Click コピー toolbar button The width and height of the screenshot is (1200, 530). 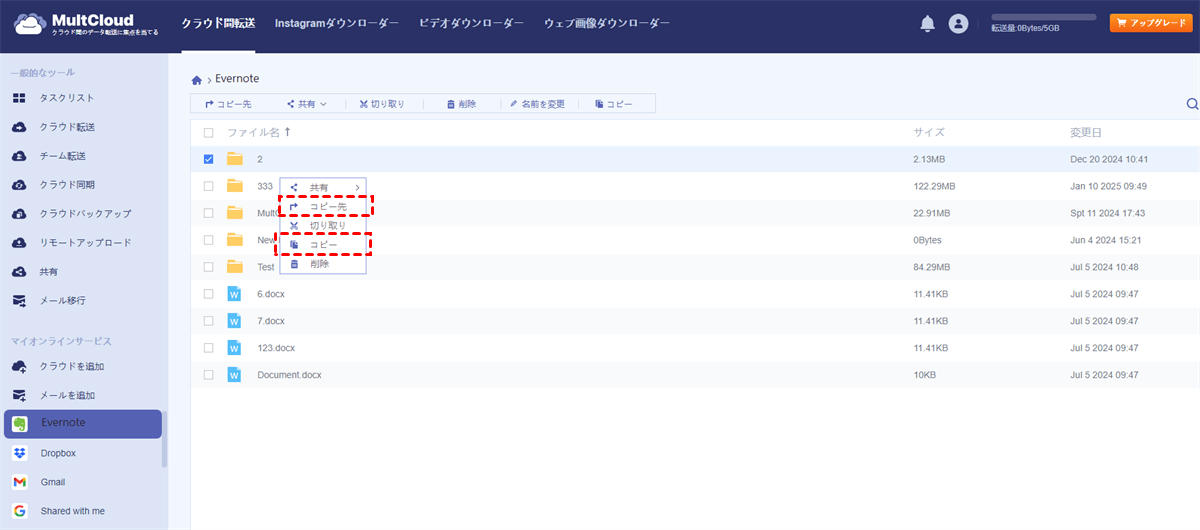[x=613, y=104]
